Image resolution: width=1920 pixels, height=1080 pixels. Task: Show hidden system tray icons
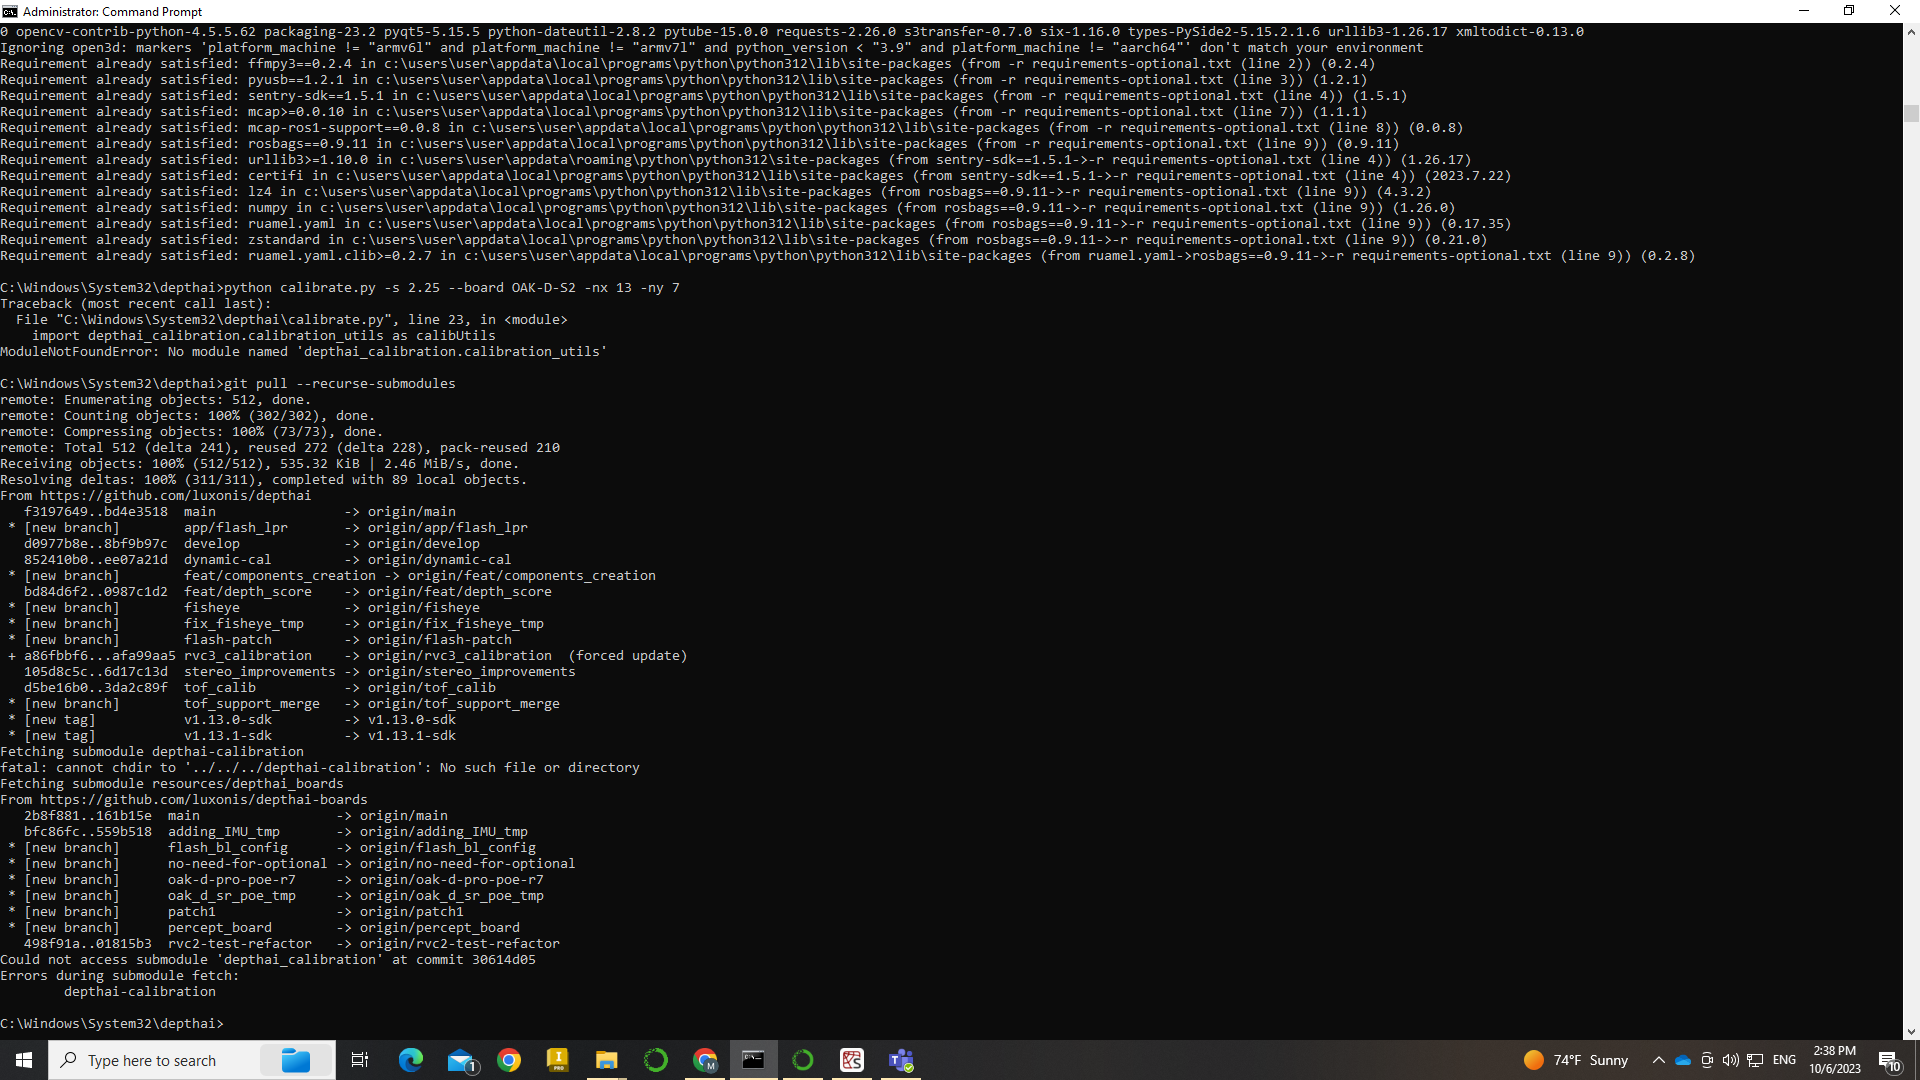pos(1658,1060)
